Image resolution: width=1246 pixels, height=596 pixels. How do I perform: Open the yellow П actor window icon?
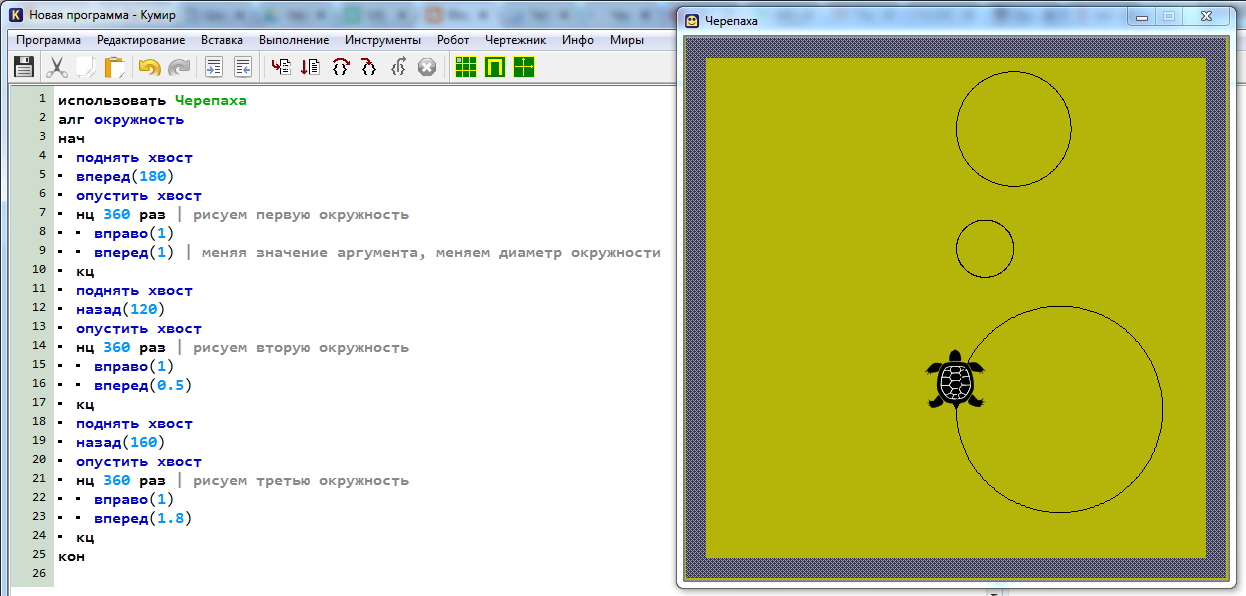[x=495, y=67]
